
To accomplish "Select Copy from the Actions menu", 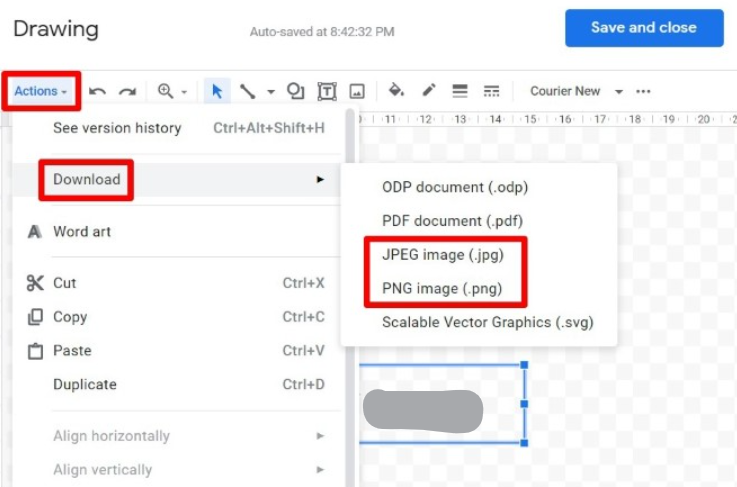I will click(x=181, y=317).
